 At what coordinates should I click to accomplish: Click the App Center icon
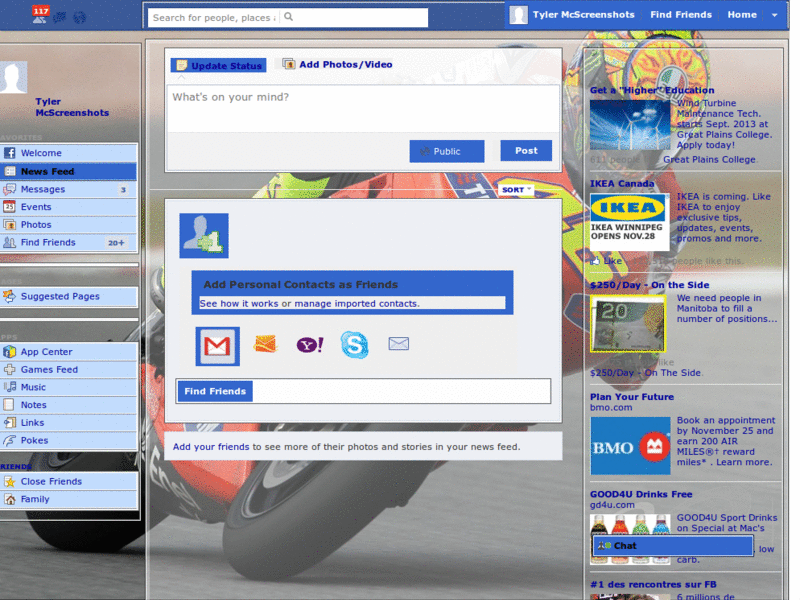(x=9, y=352)
